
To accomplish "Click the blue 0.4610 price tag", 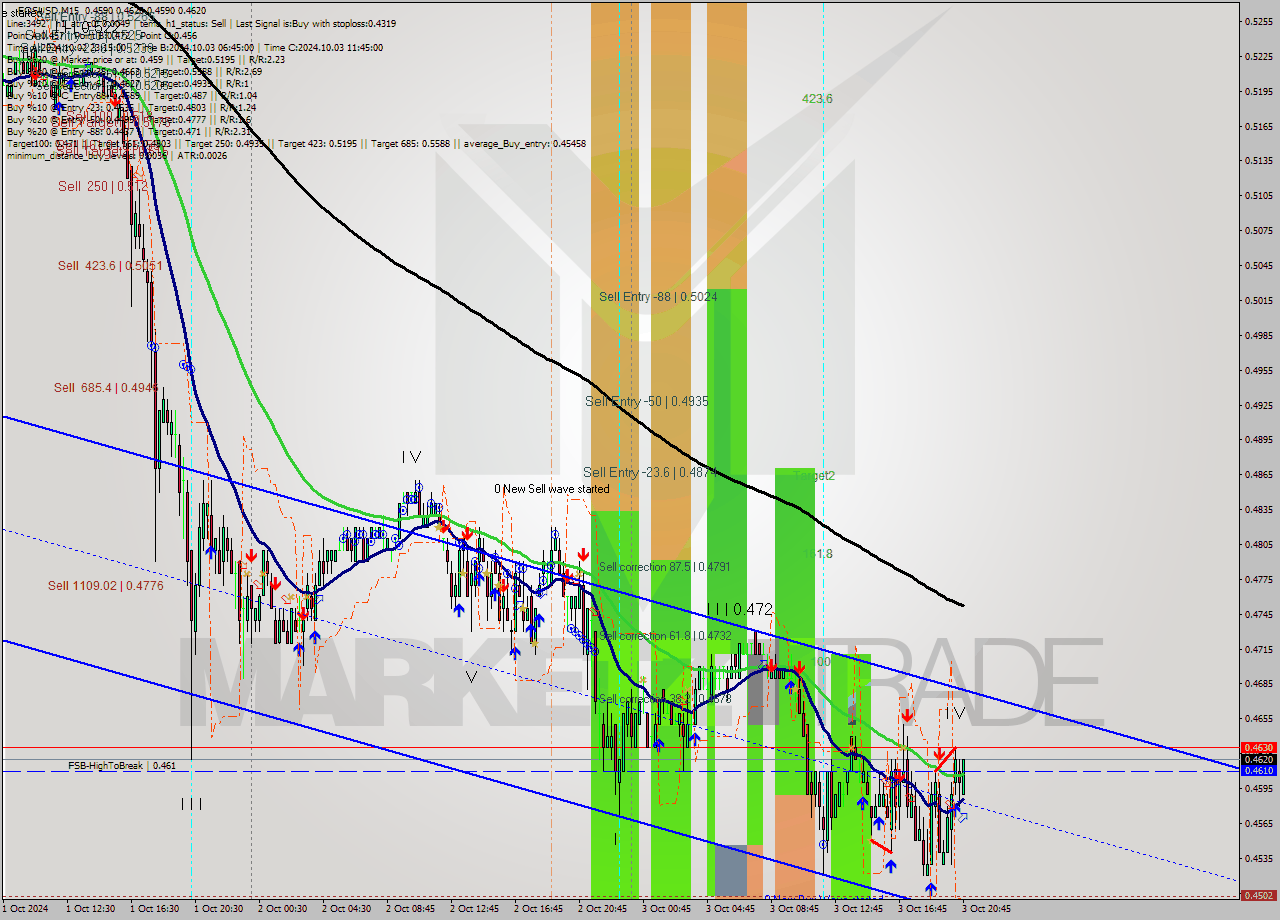I will [1257, 770].
